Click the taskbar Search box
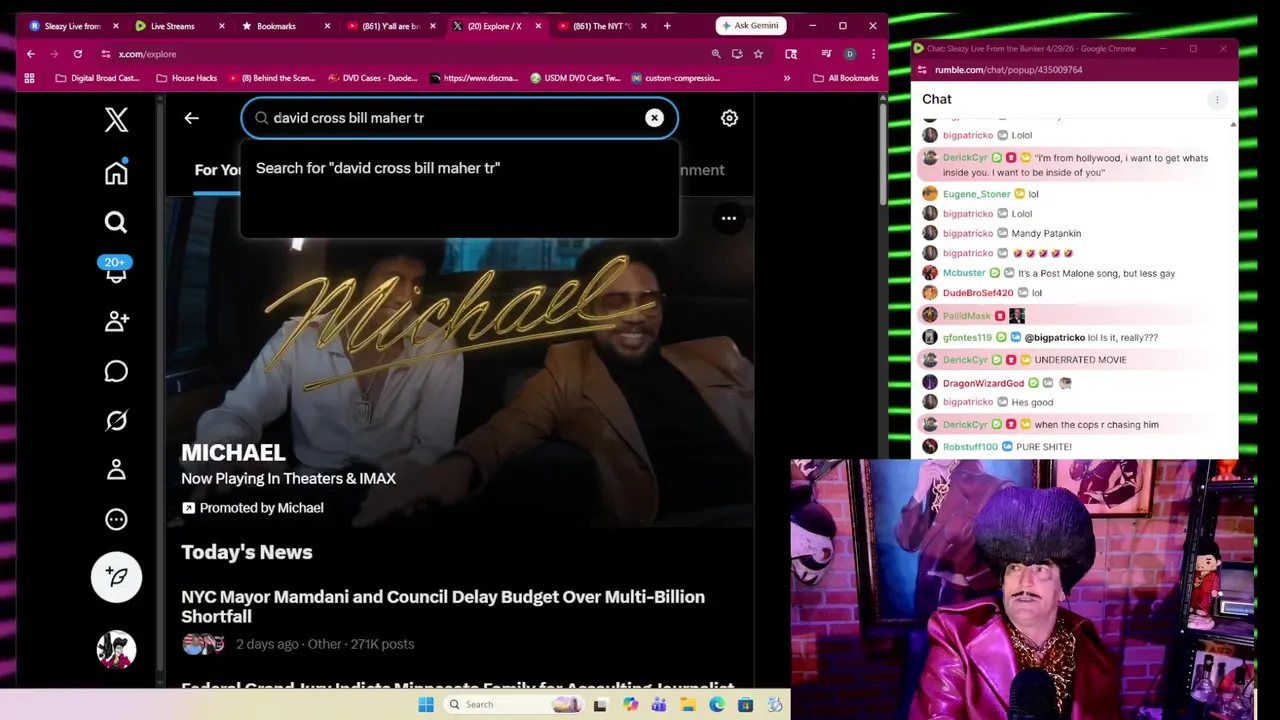This screenshot has width=1280, height=720. [514, 705]
